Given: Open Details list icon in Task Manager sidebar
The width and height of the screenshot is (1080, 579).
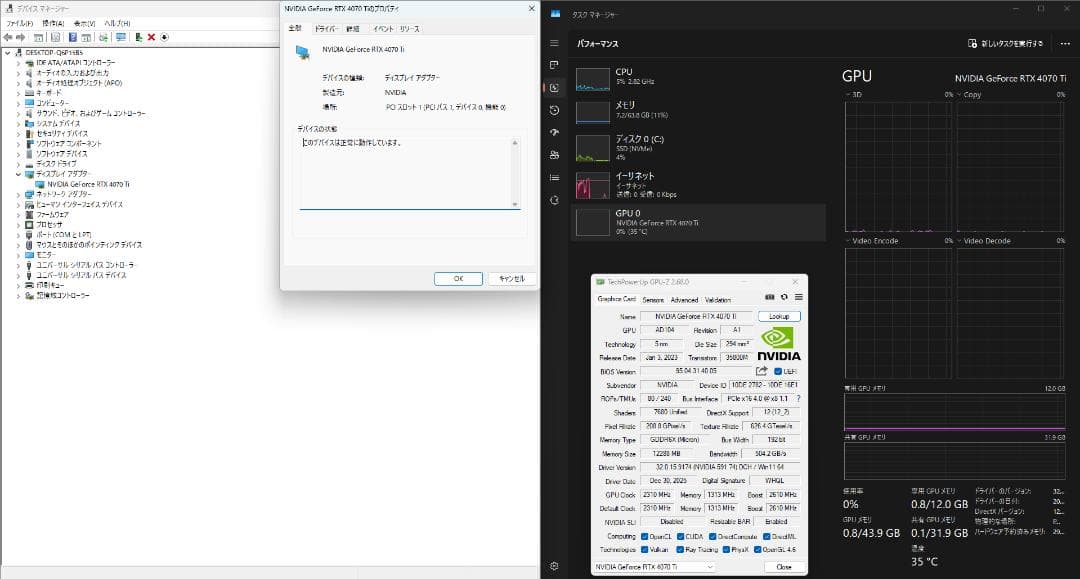Looking at the screenshot, I should [x=554, y=178].
